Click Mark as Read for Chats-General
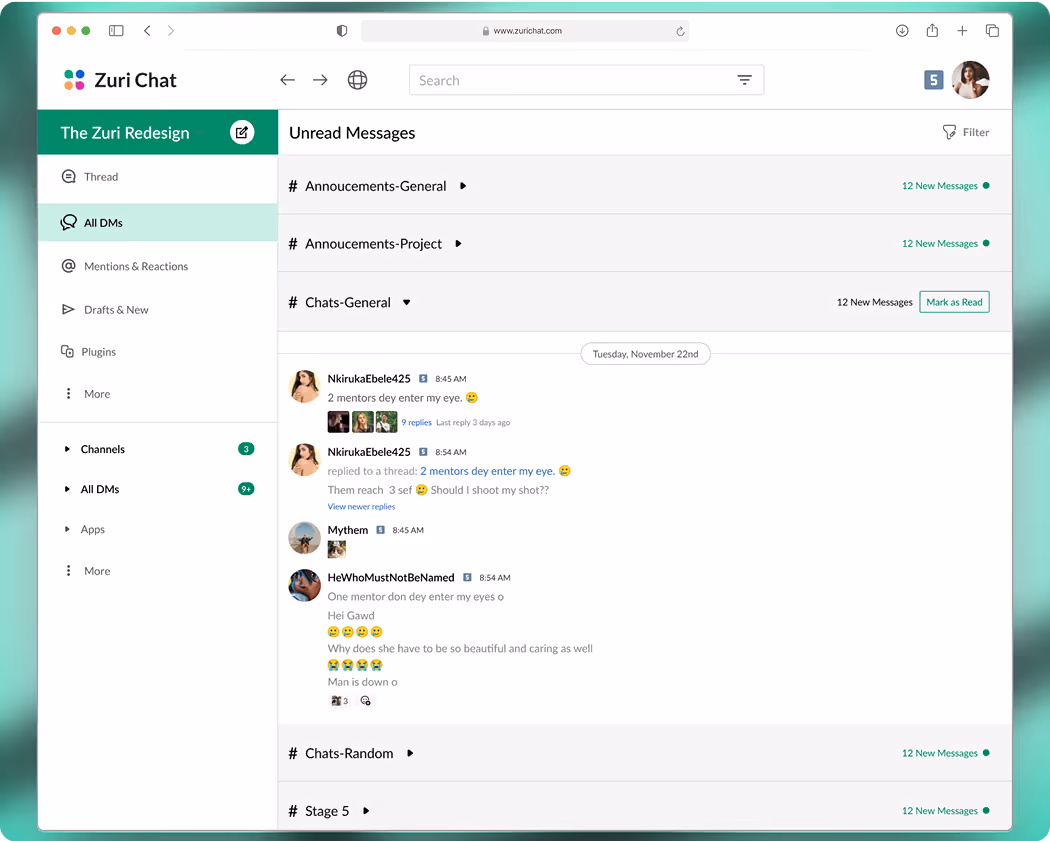The image size is (1050, 841). click(954, 302)
